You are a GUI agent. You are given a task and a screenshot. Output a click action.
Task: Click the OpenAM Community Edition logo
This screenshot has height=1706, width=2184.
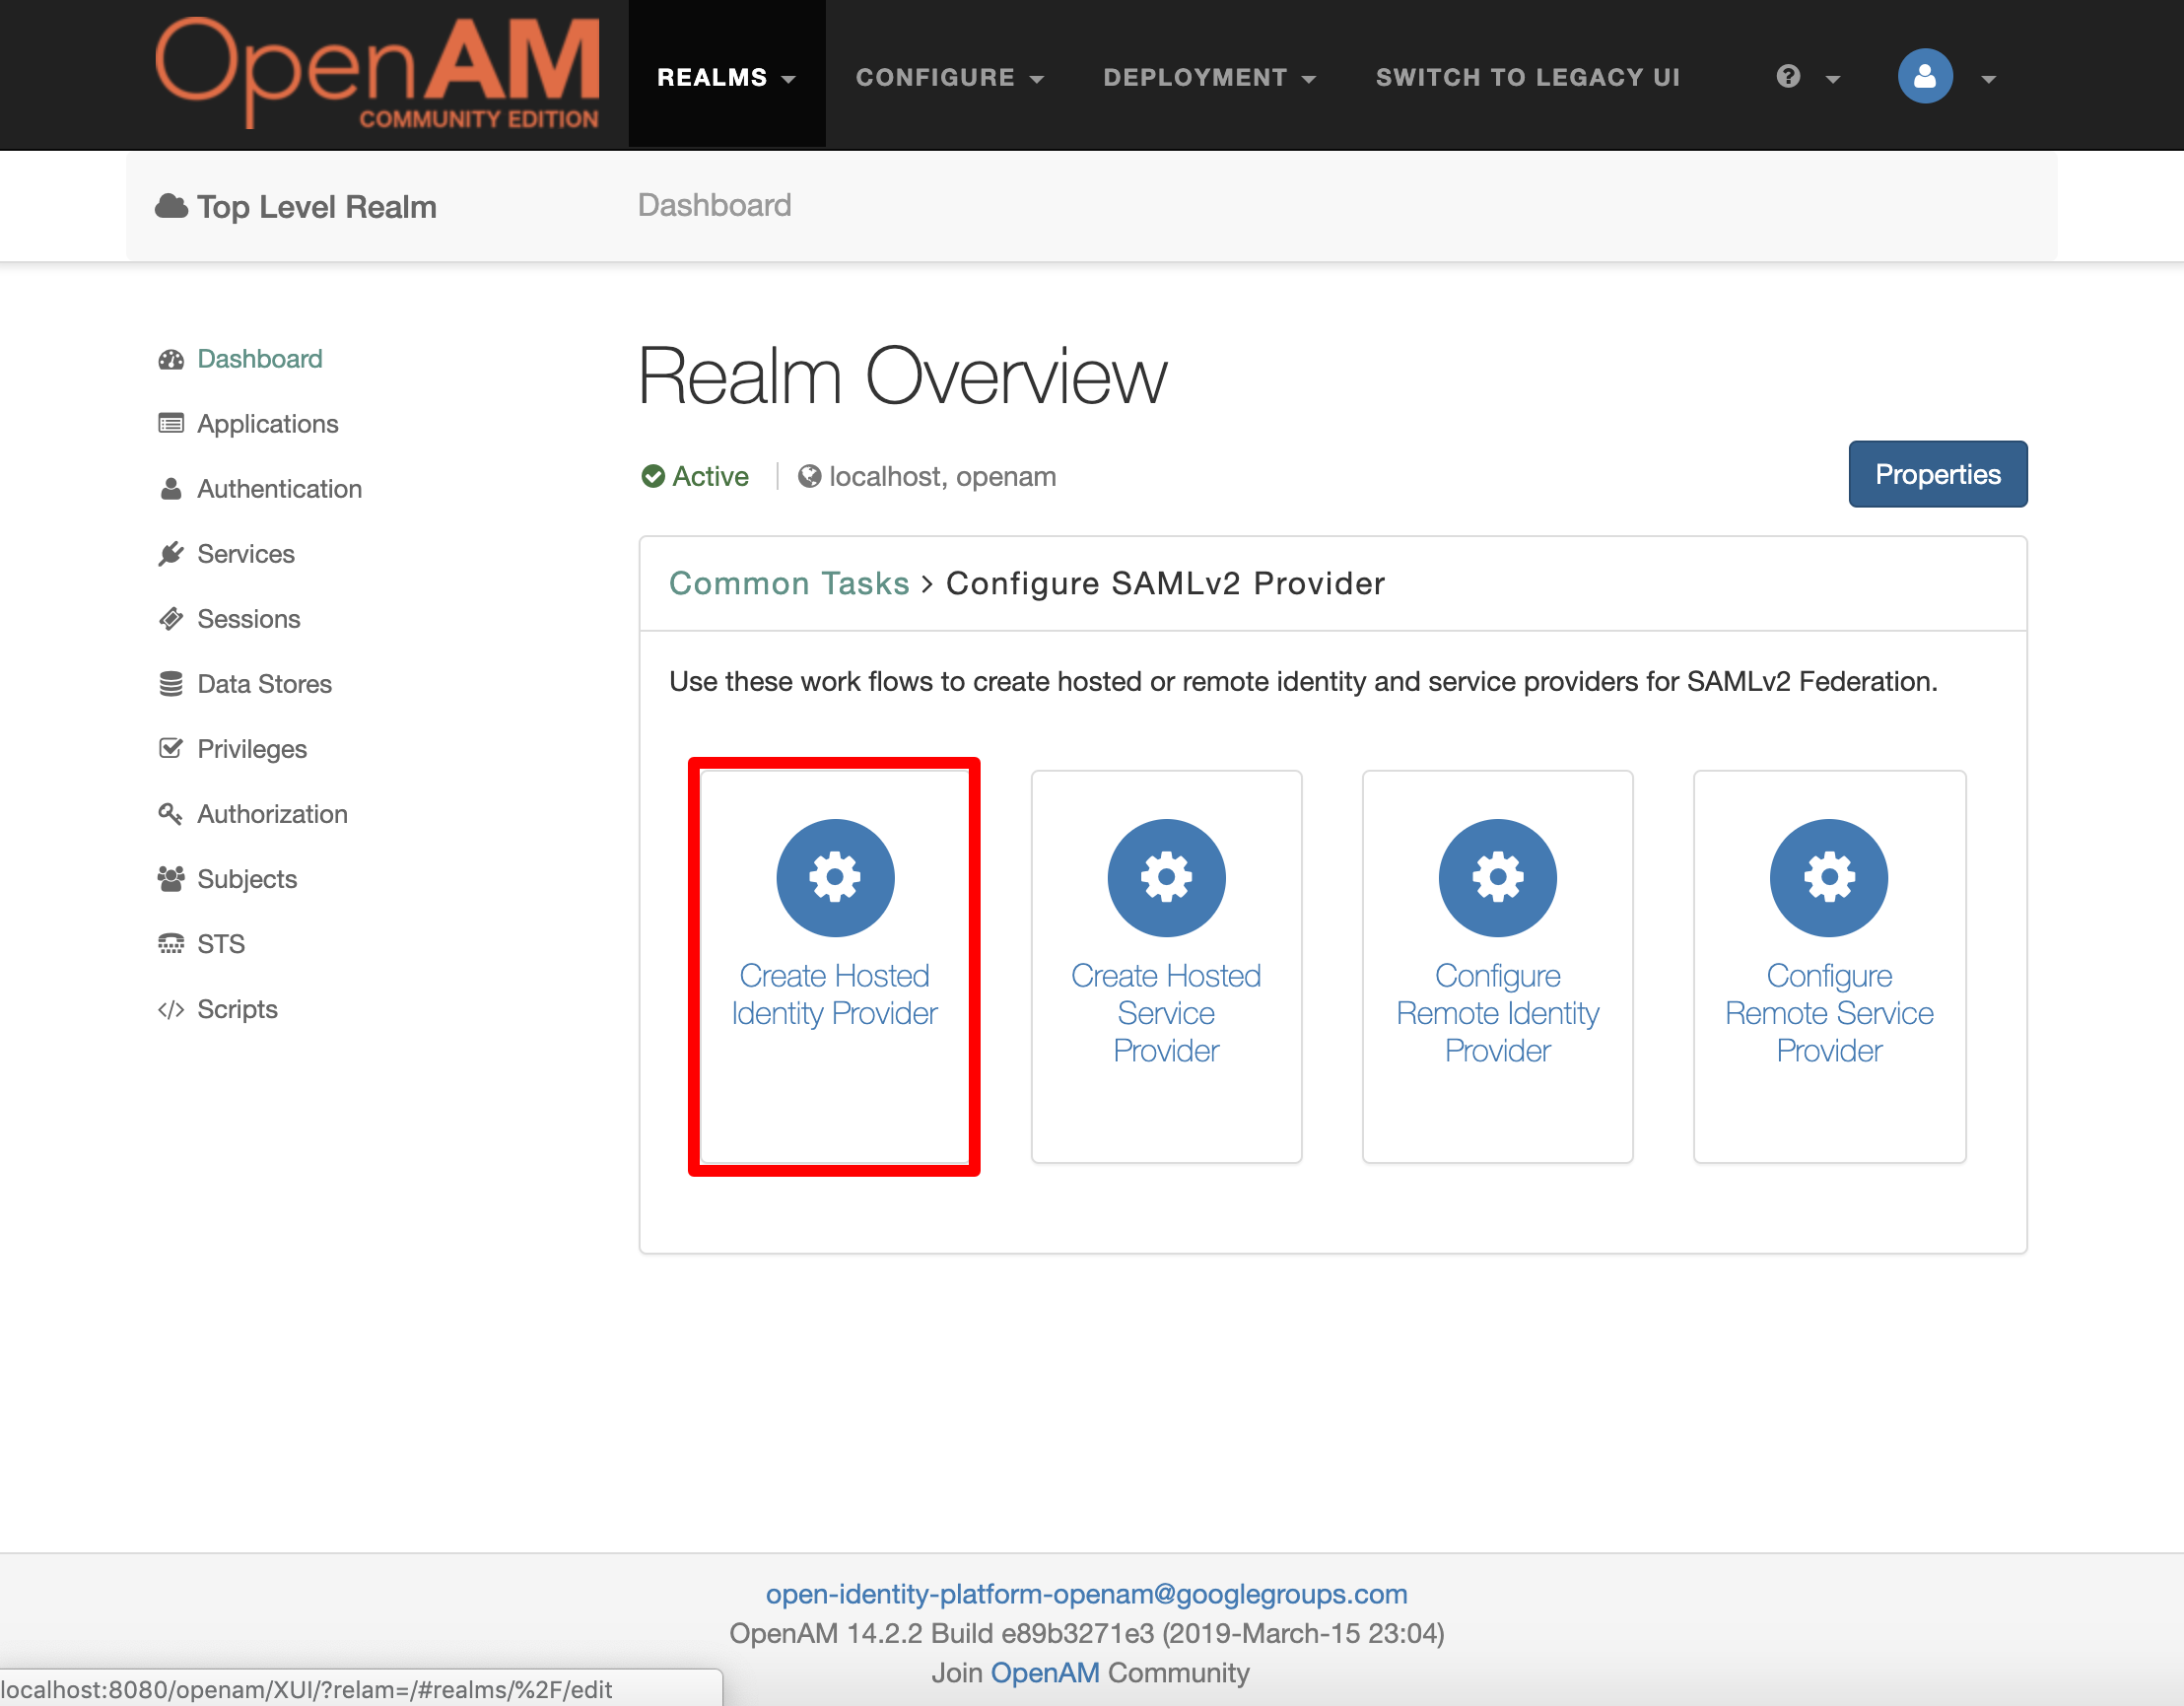[x=378, y=74]
